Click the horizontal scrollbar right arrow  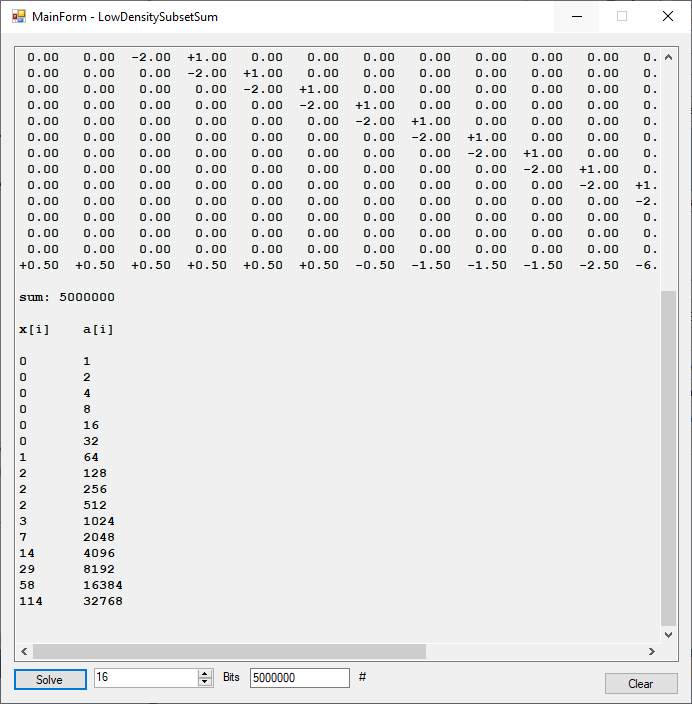(652, 652)
